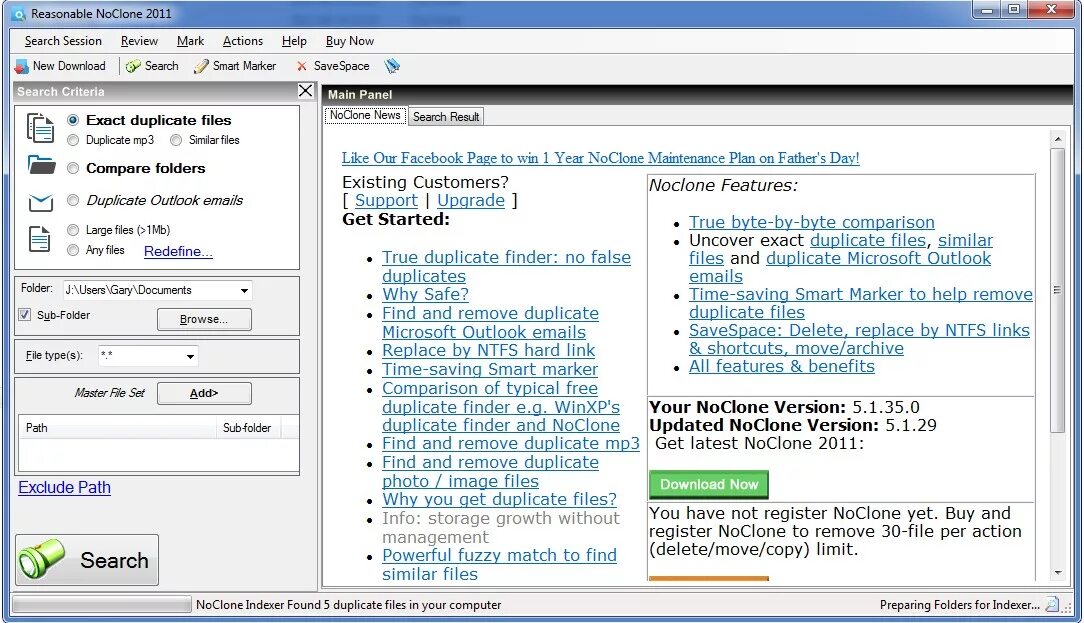Open Replace by NTFS hard link
Viewport: 1084px width, 623px height.
coord(488,350)
